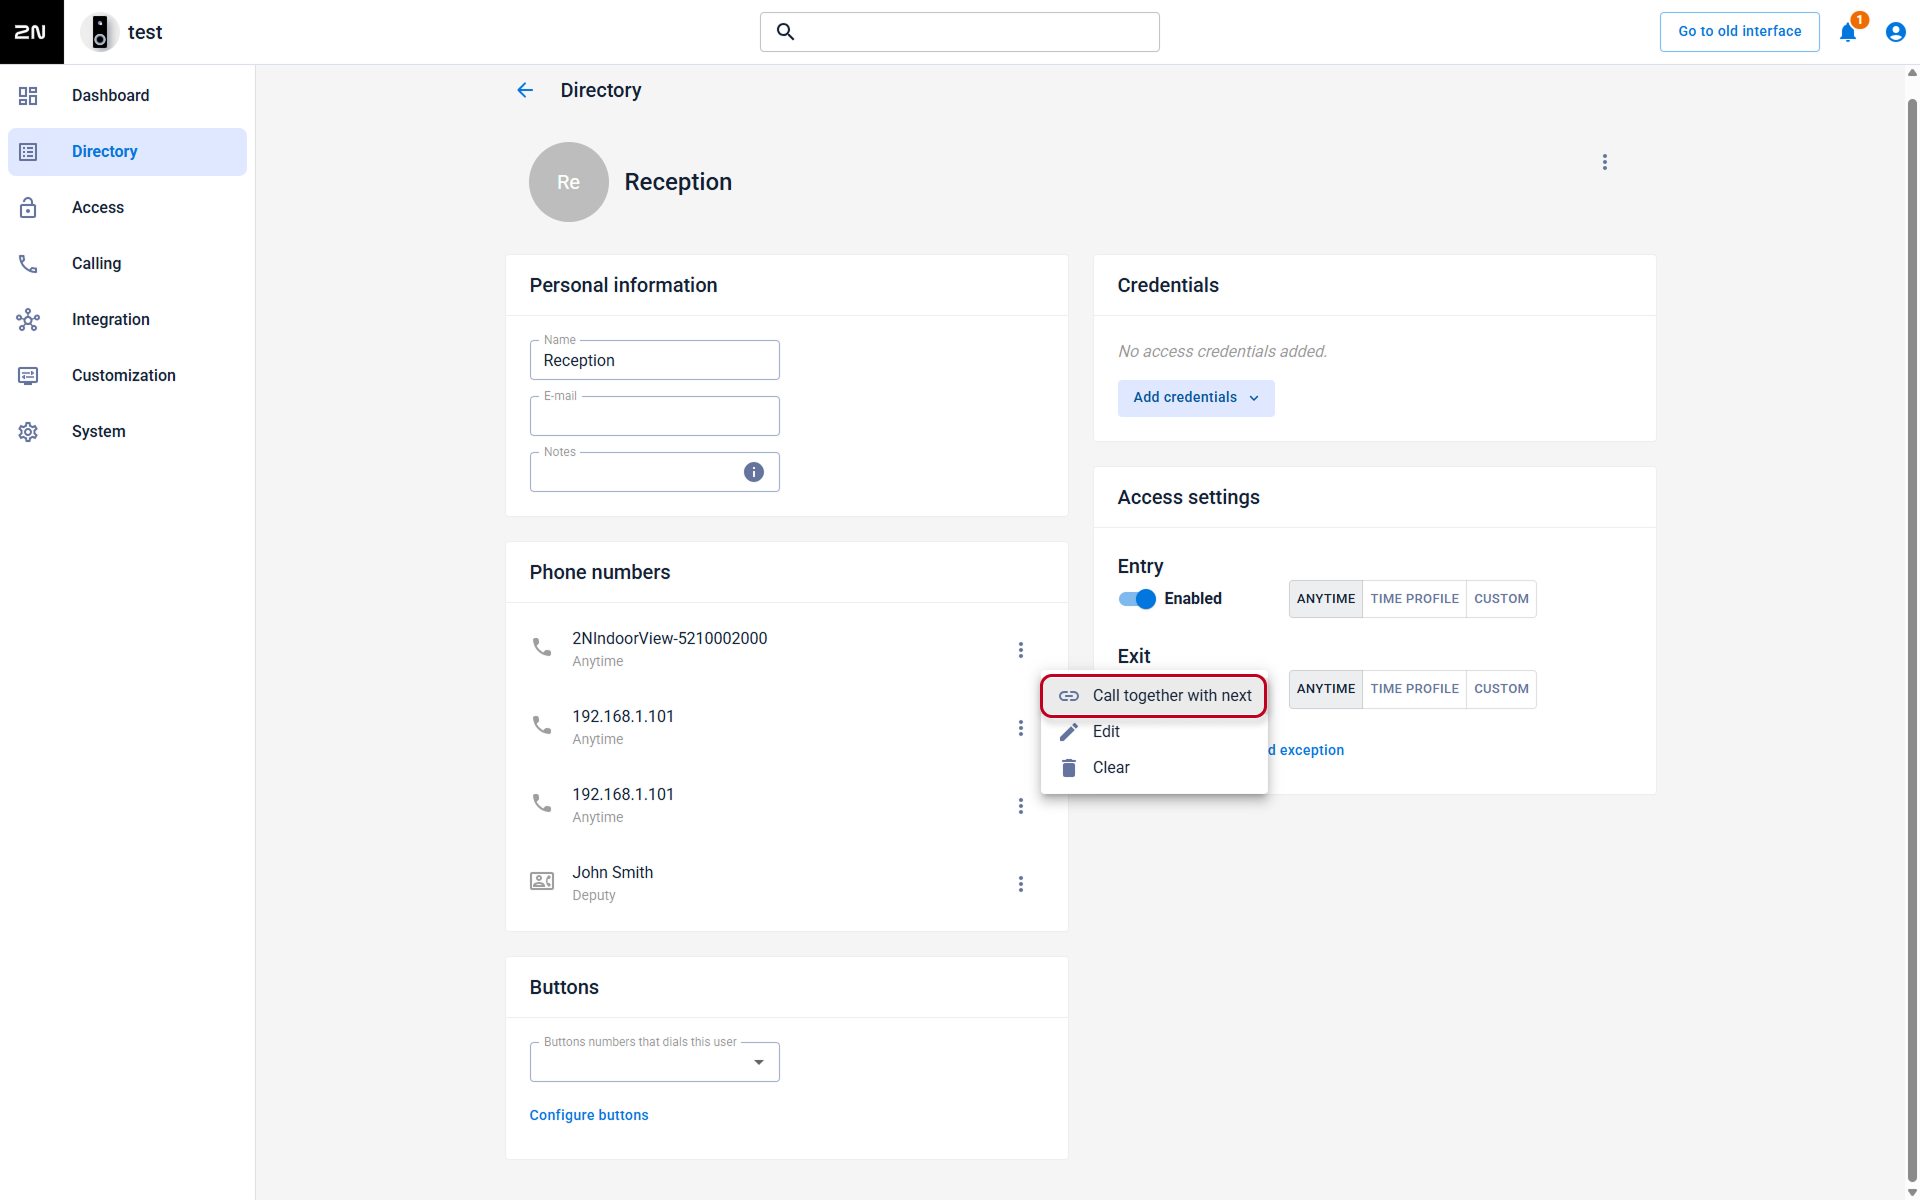Click the Notes info icon

coord(754,472)
